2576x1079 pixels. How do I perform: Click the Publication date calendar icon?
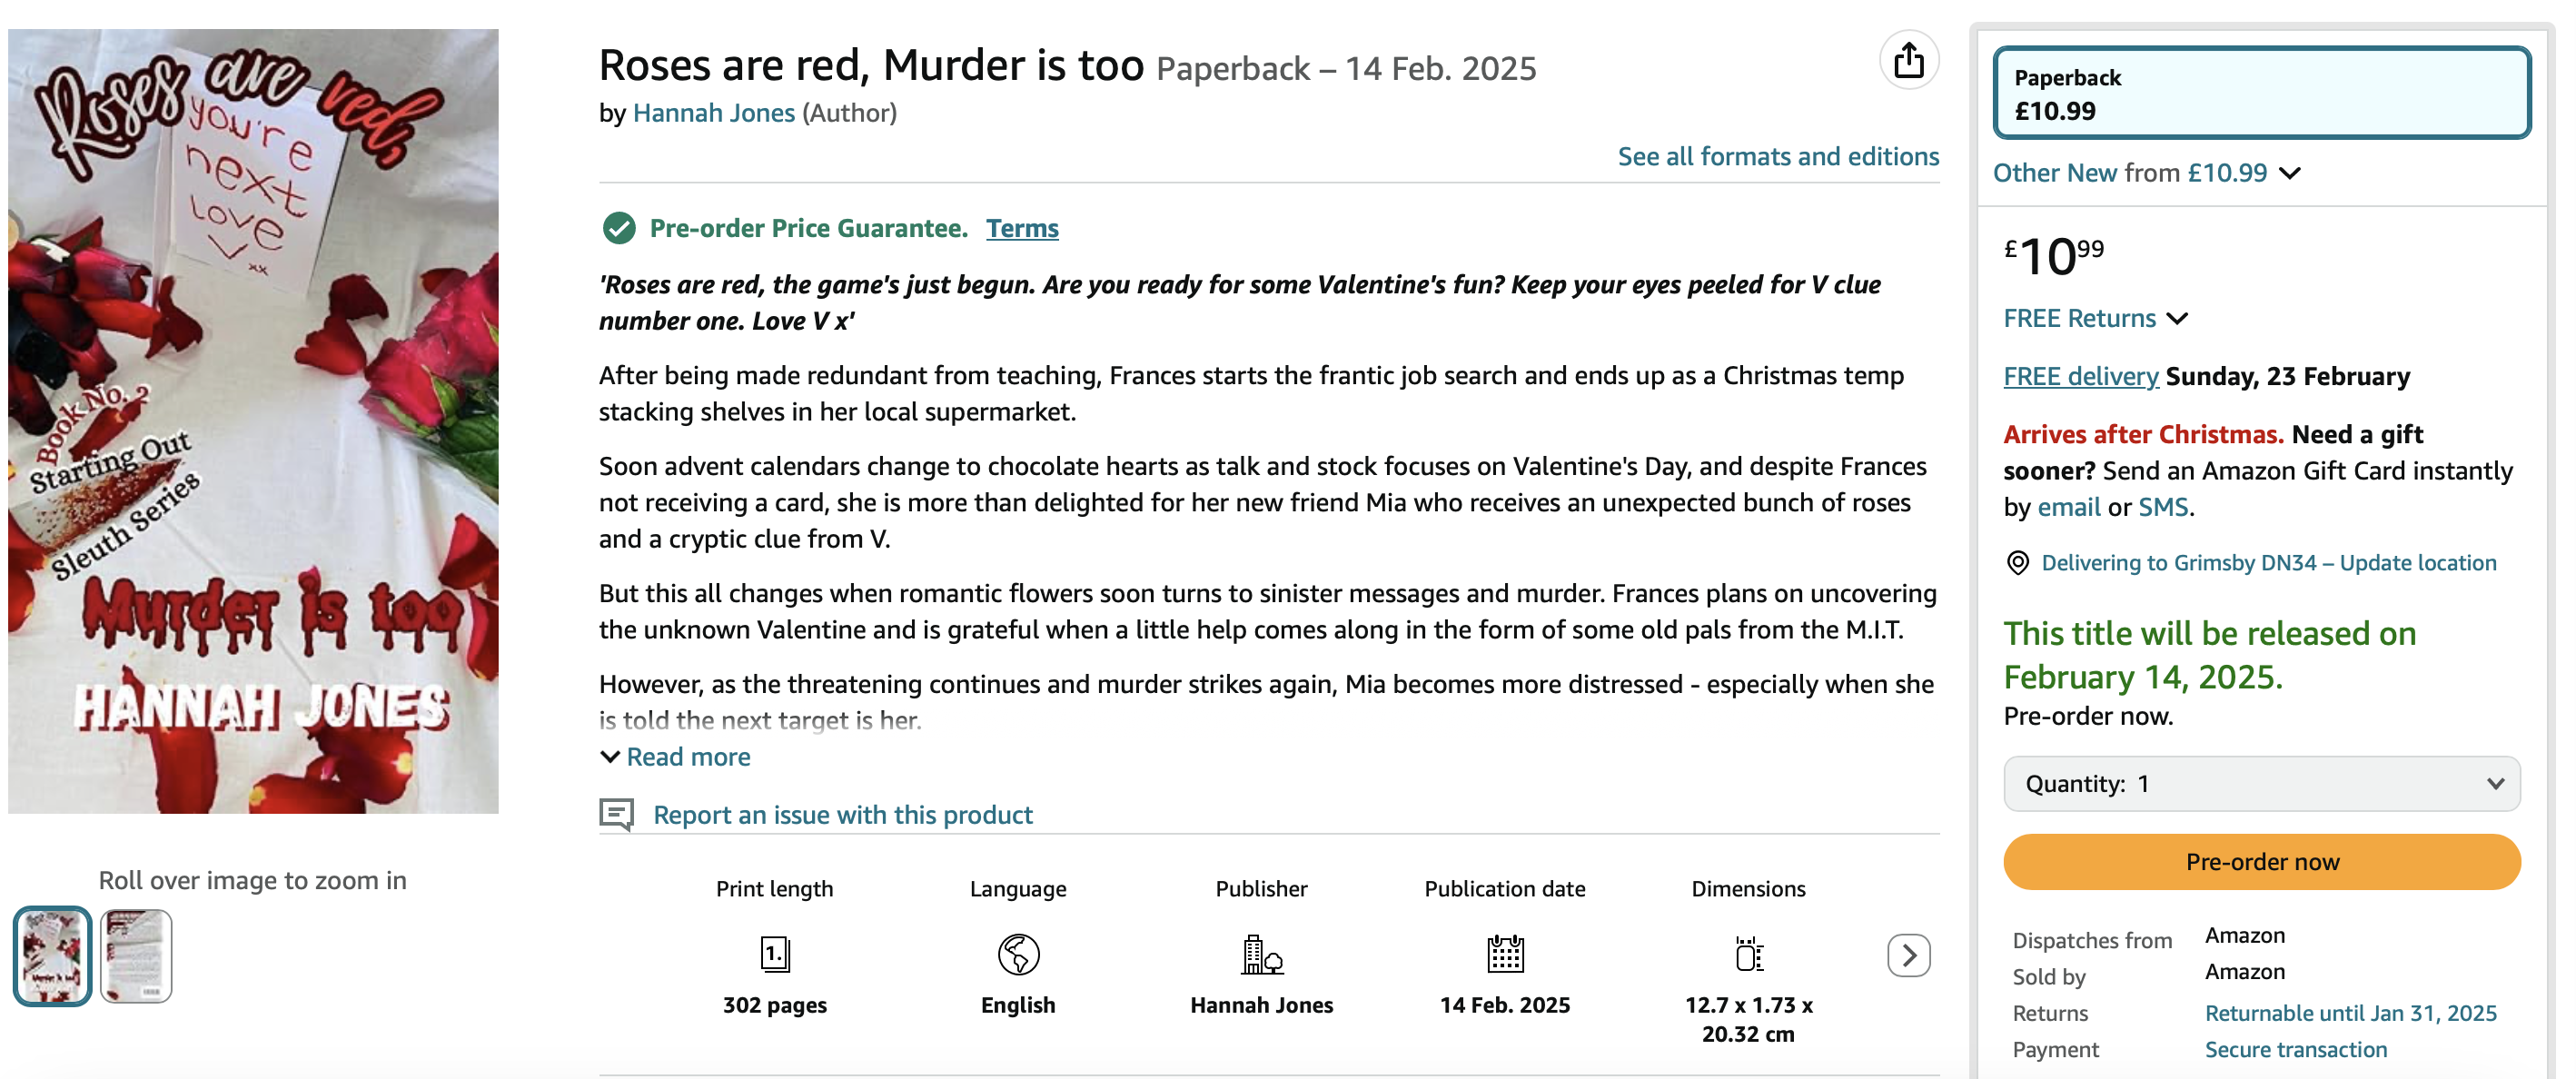[x=1504, y=954]
